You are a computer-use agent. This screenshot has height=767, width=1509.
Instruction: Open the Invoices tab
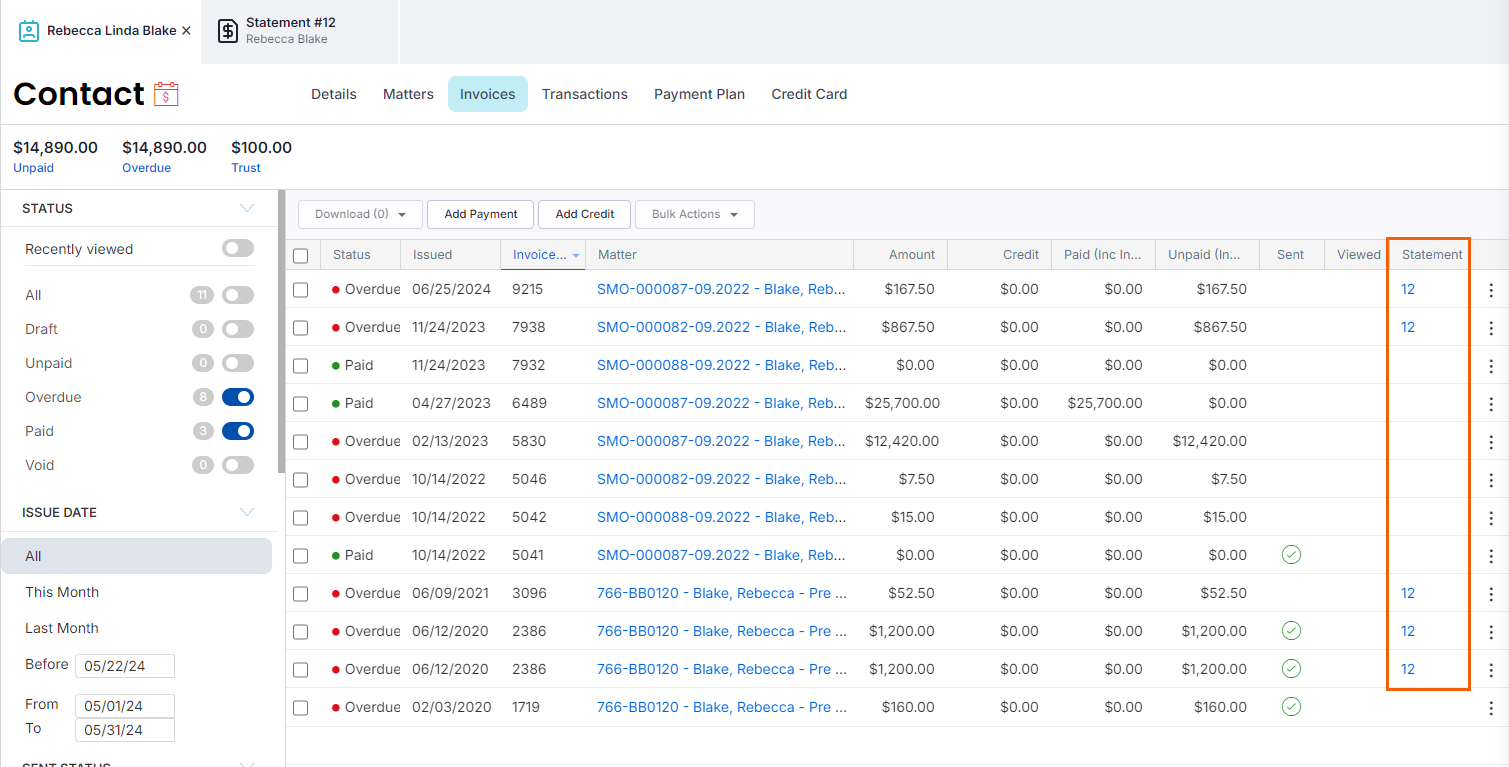tap(488, 94)
